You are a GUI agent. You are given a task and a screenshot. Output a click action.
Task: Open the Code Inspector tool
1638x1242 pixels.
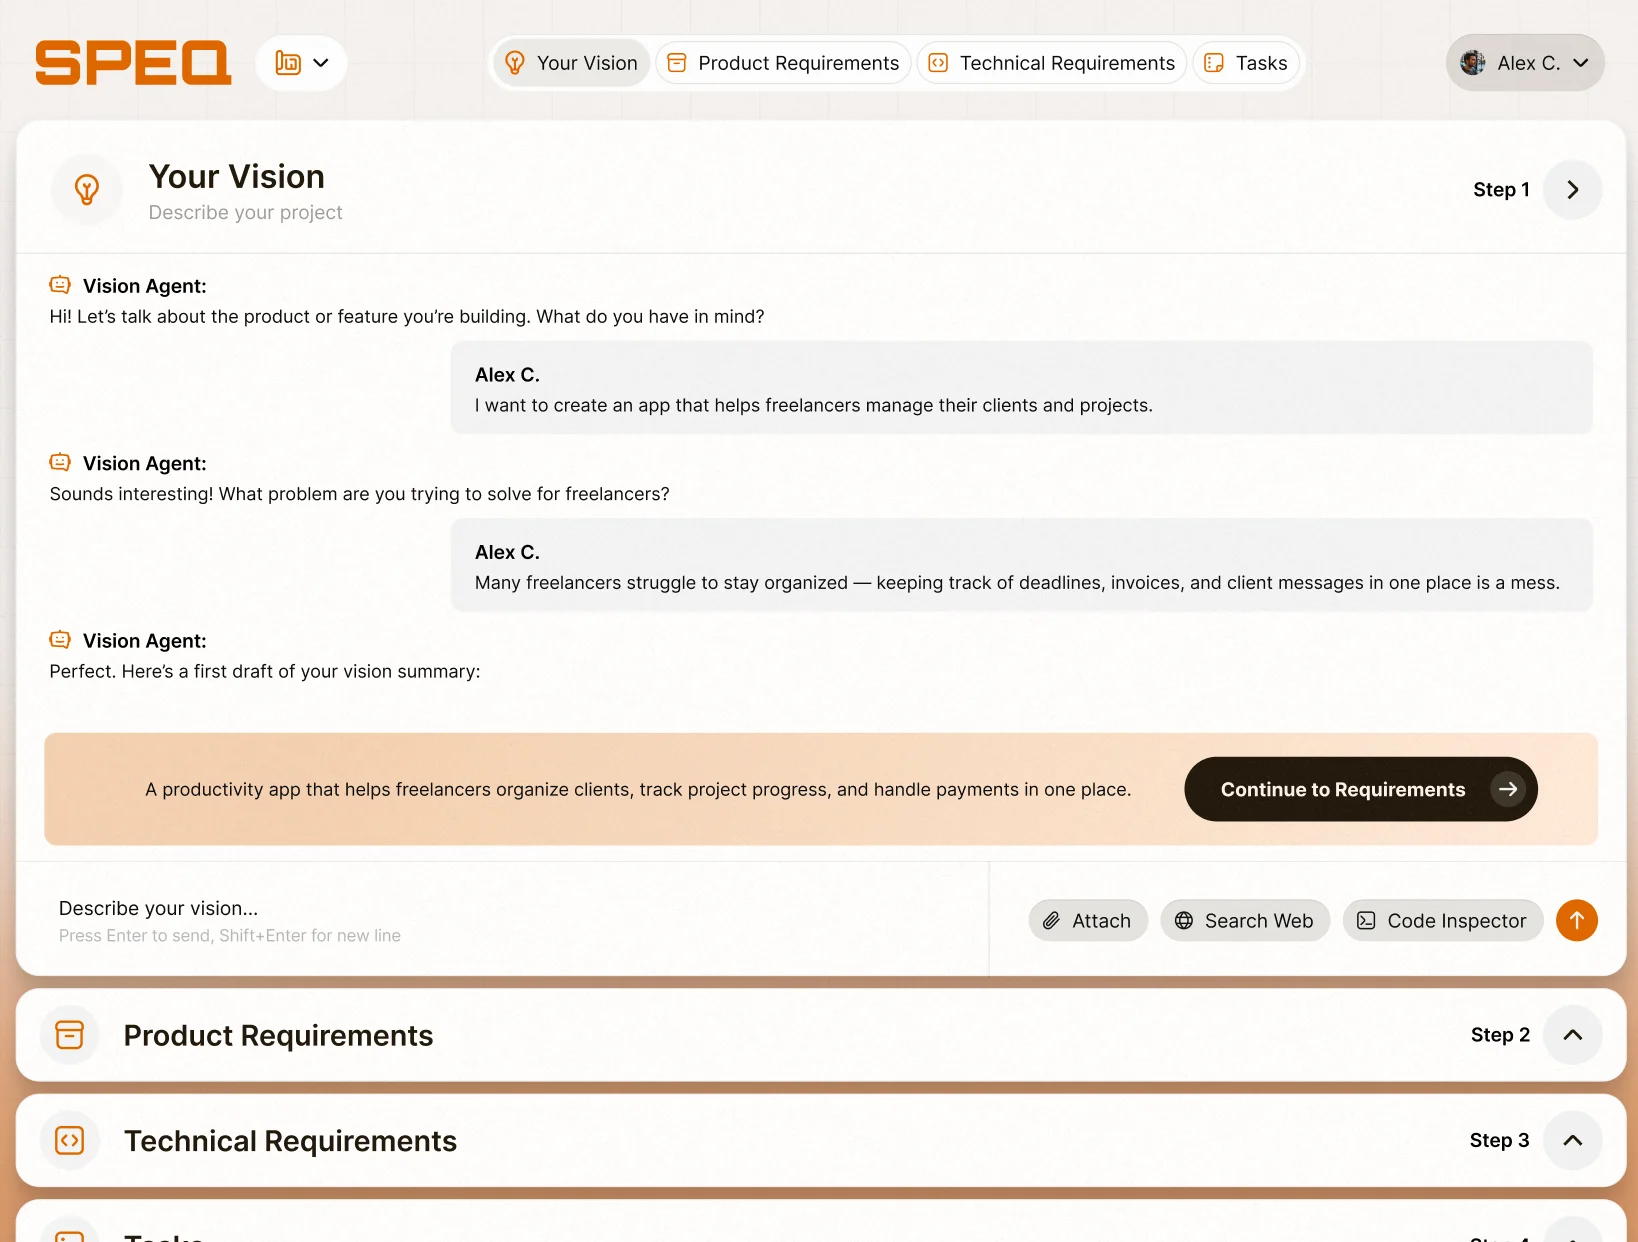tap(1442, 920)
